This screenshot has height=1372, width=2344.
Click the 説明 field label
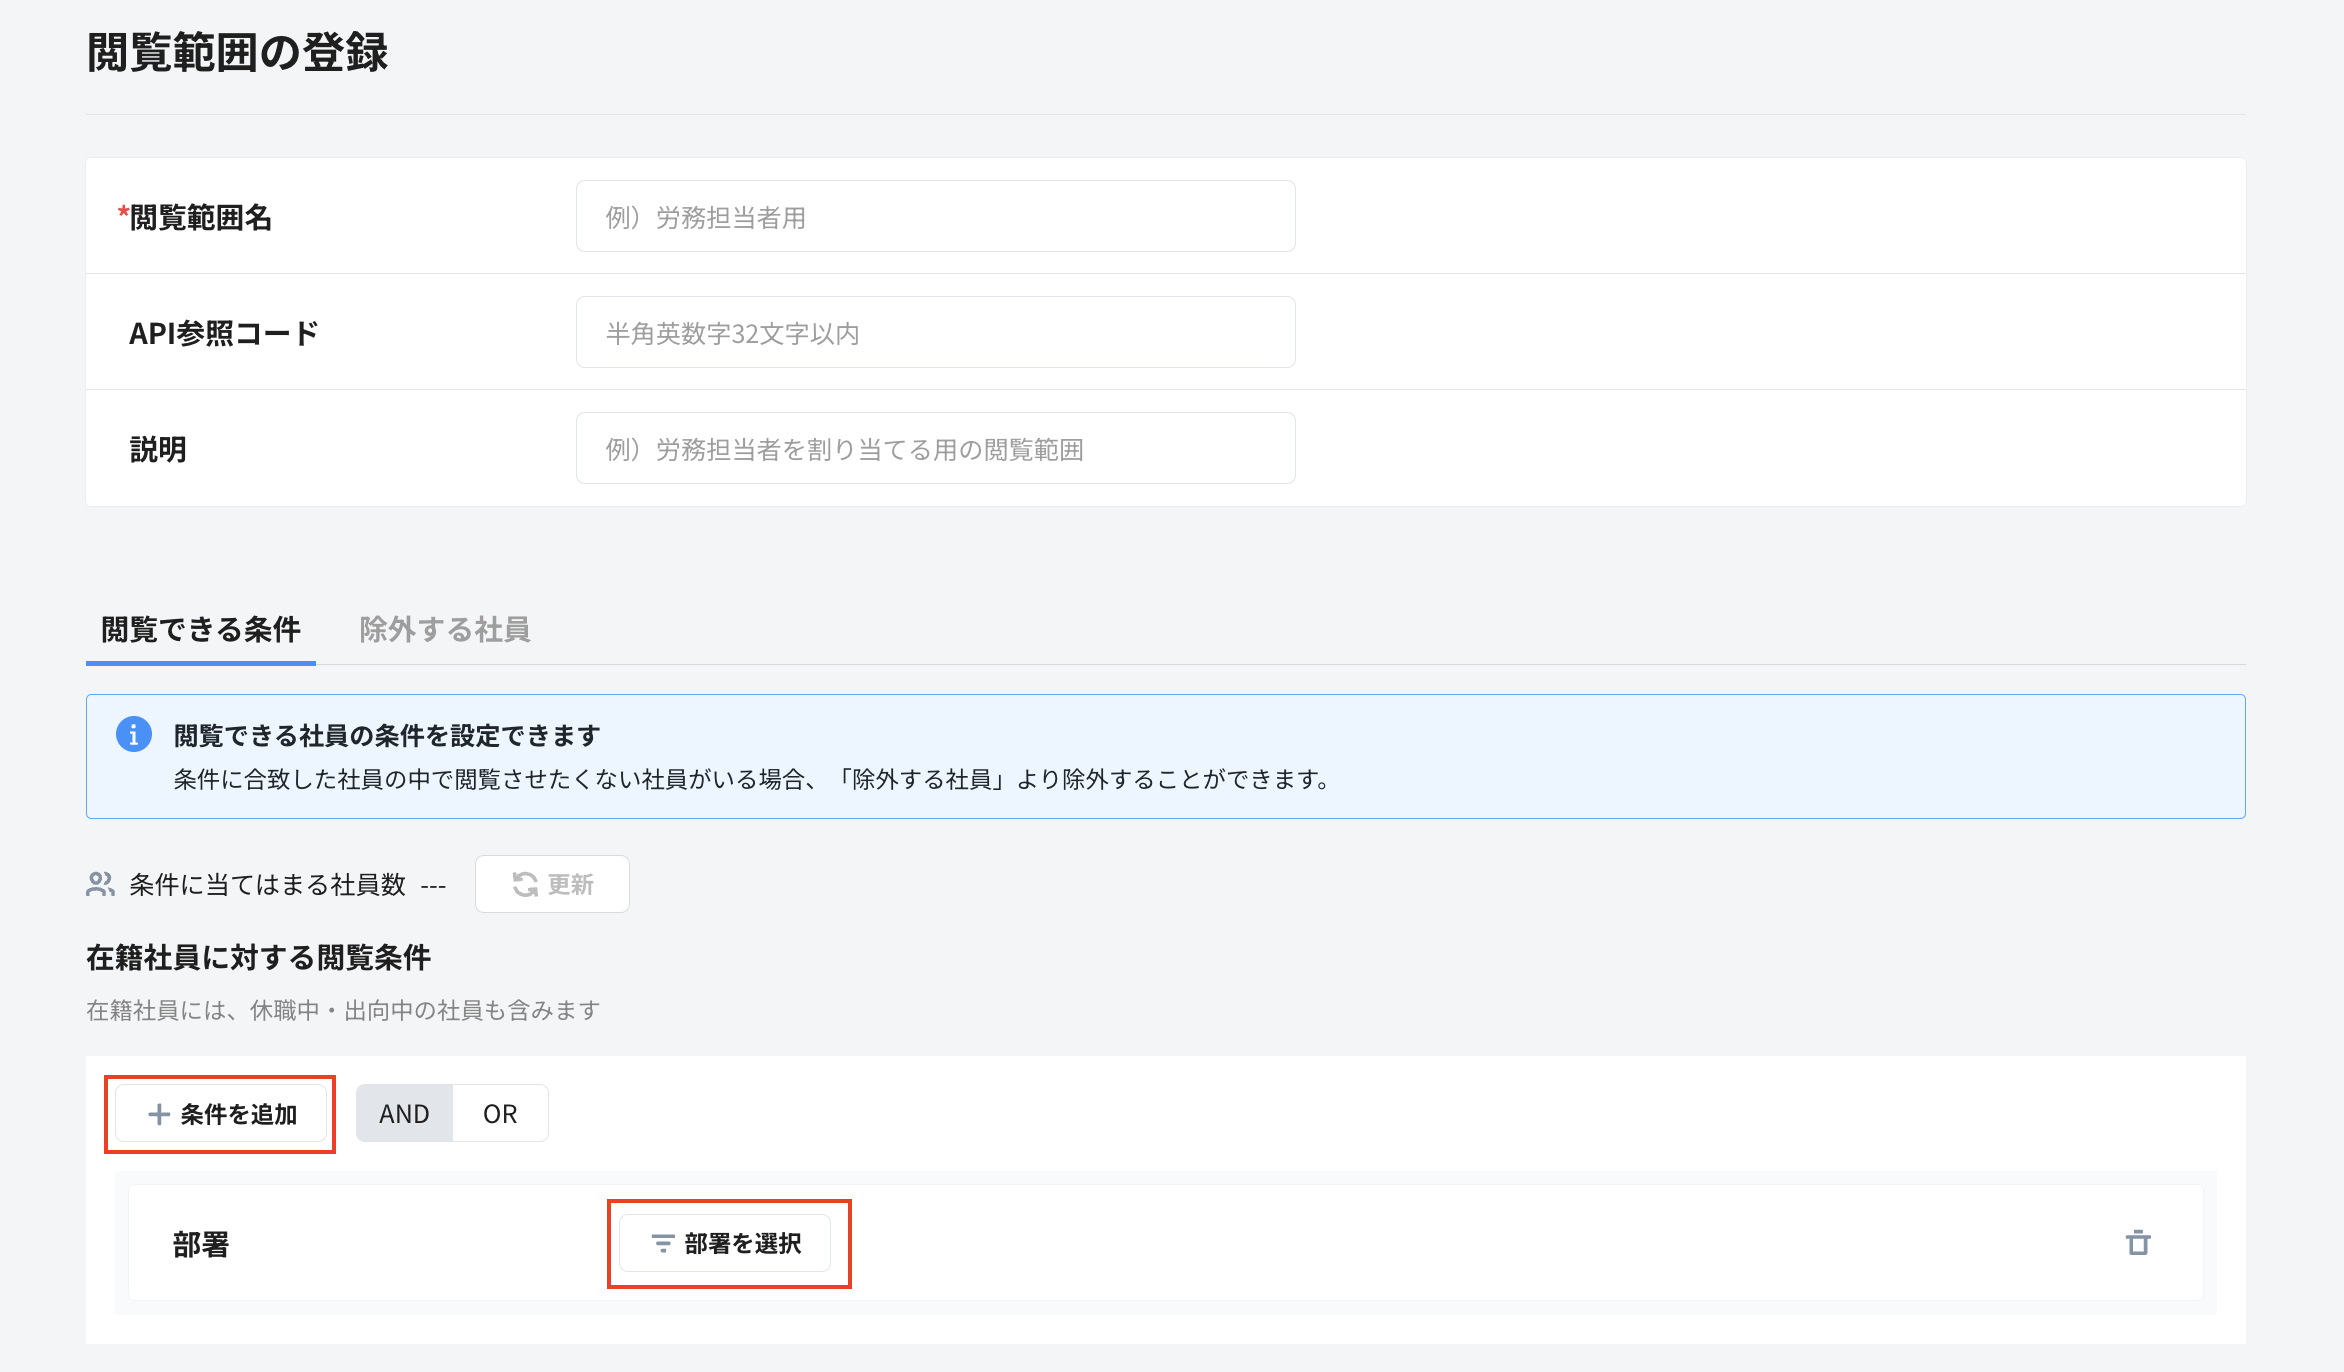pos(158,449)
